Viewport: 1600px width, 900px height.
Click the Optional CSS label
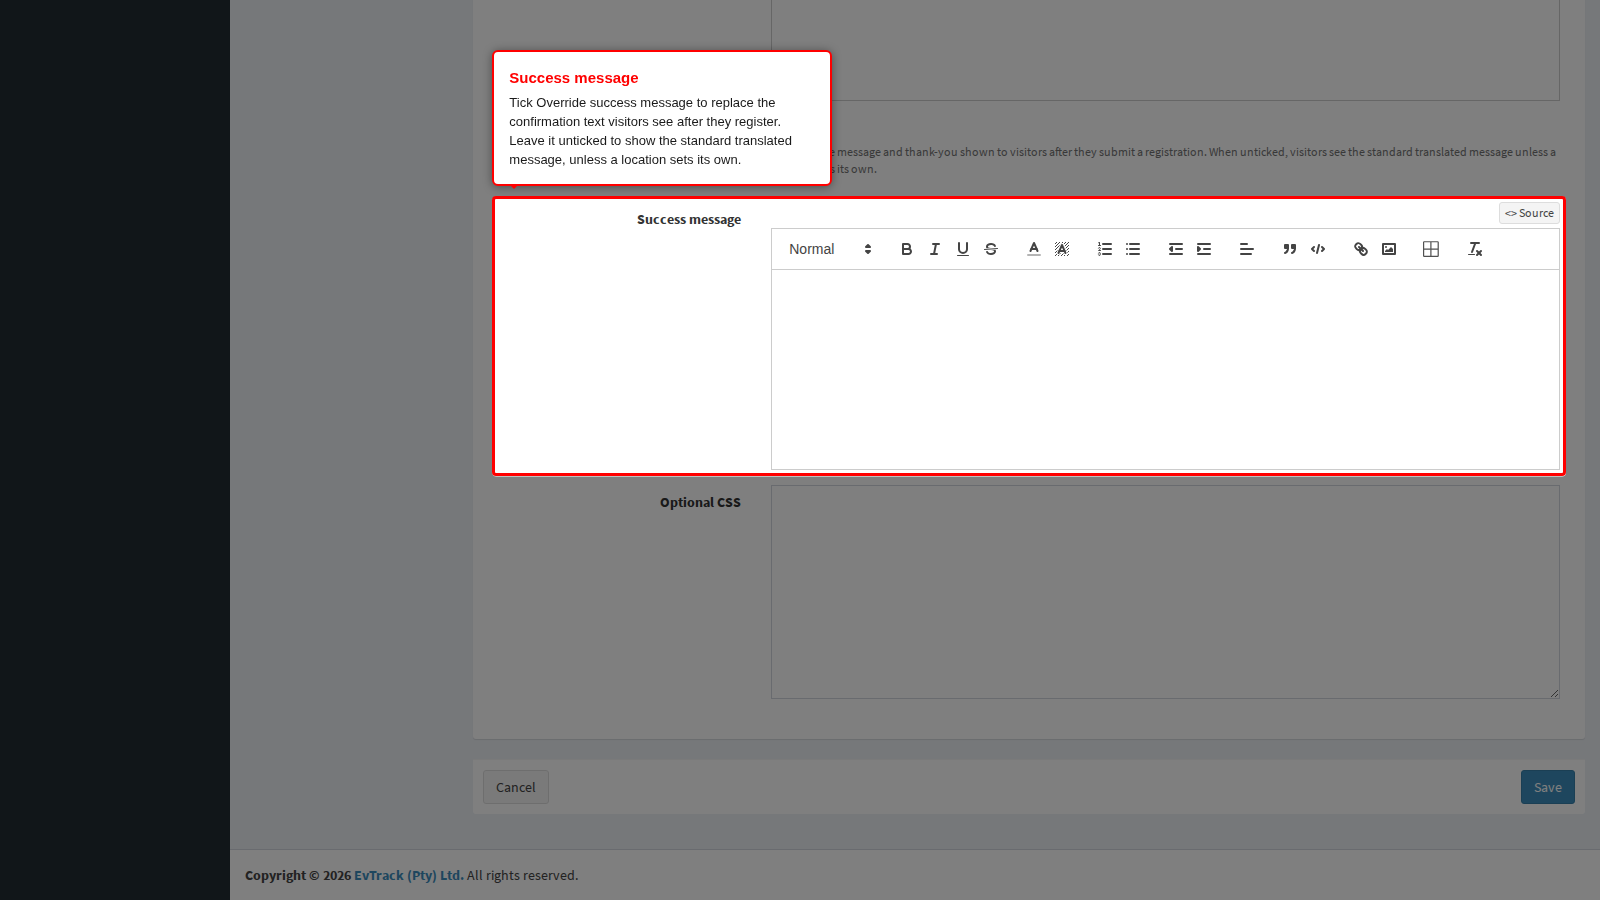(x=700, y=502)
